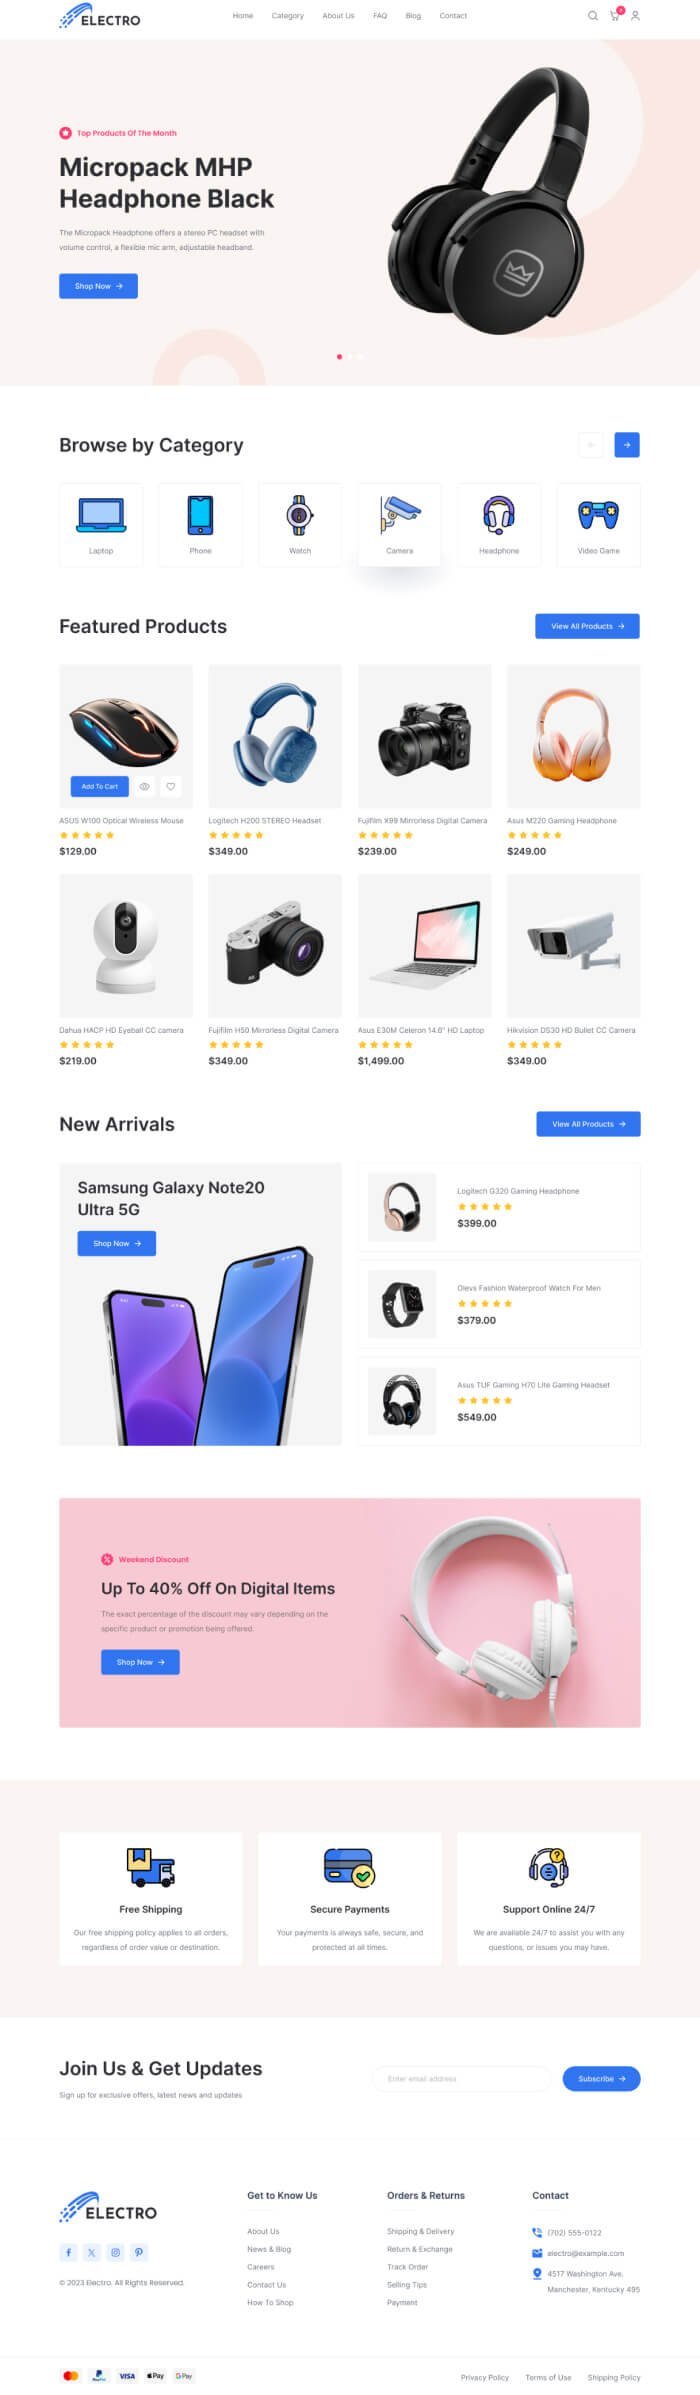This screenshot has height=2395, width=700.
Task: Choose the Headphone category icon
Action: pyautogui.click(x=499, y=515)
